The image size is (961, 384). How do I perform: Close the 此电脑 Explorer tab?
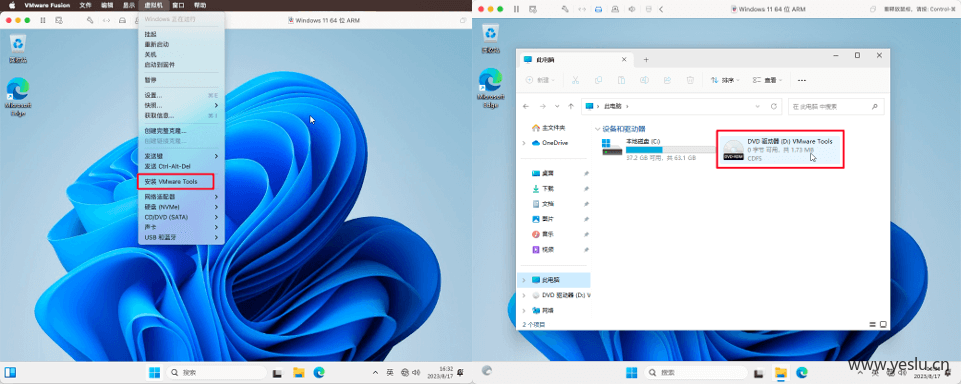[x=624, y=60]
